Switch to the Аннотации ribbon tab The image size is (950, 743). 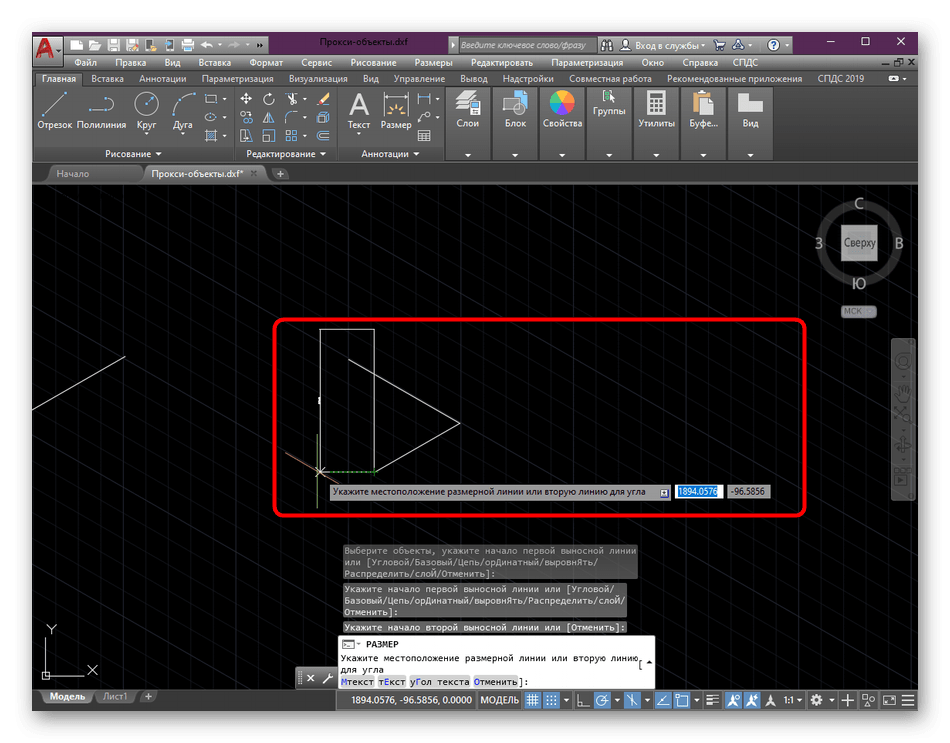[x=162, y=79]
